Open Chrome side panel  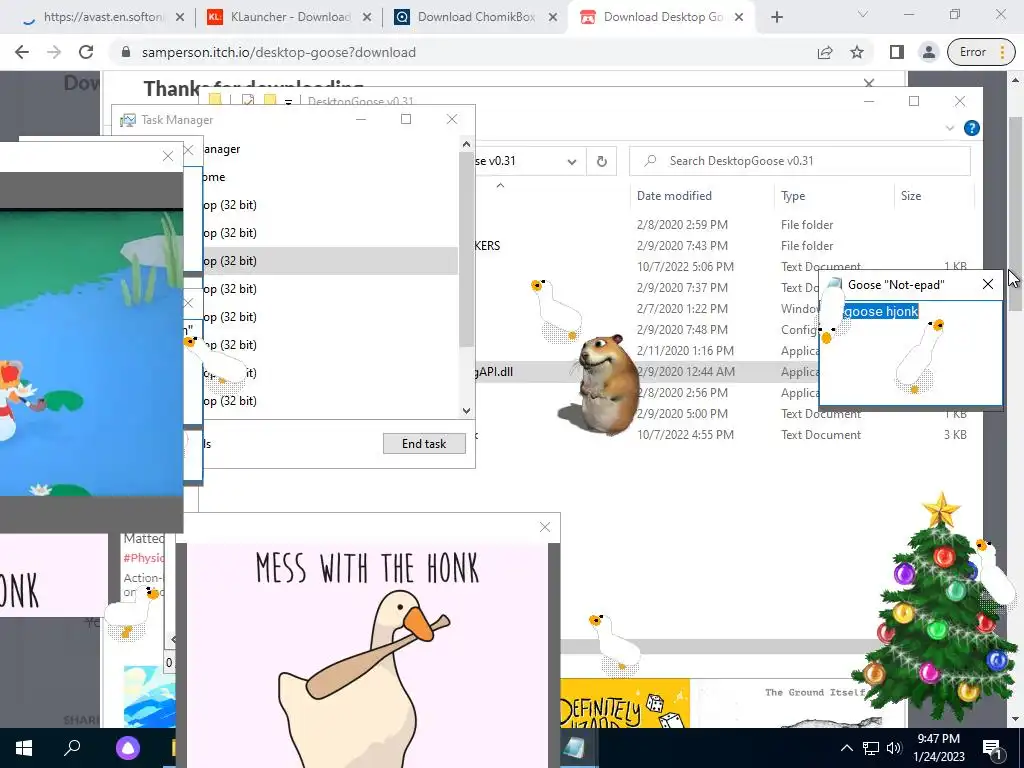coord(897,52)
